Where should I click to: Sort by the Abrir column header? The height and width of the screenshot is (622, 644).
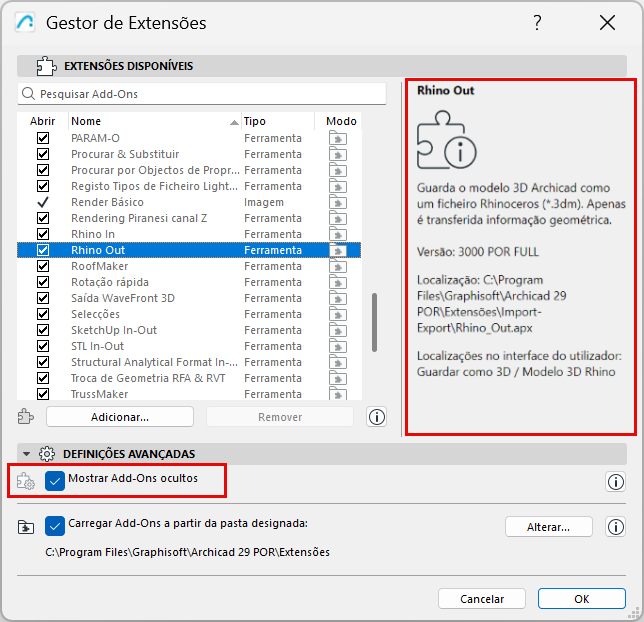(43, 121)
